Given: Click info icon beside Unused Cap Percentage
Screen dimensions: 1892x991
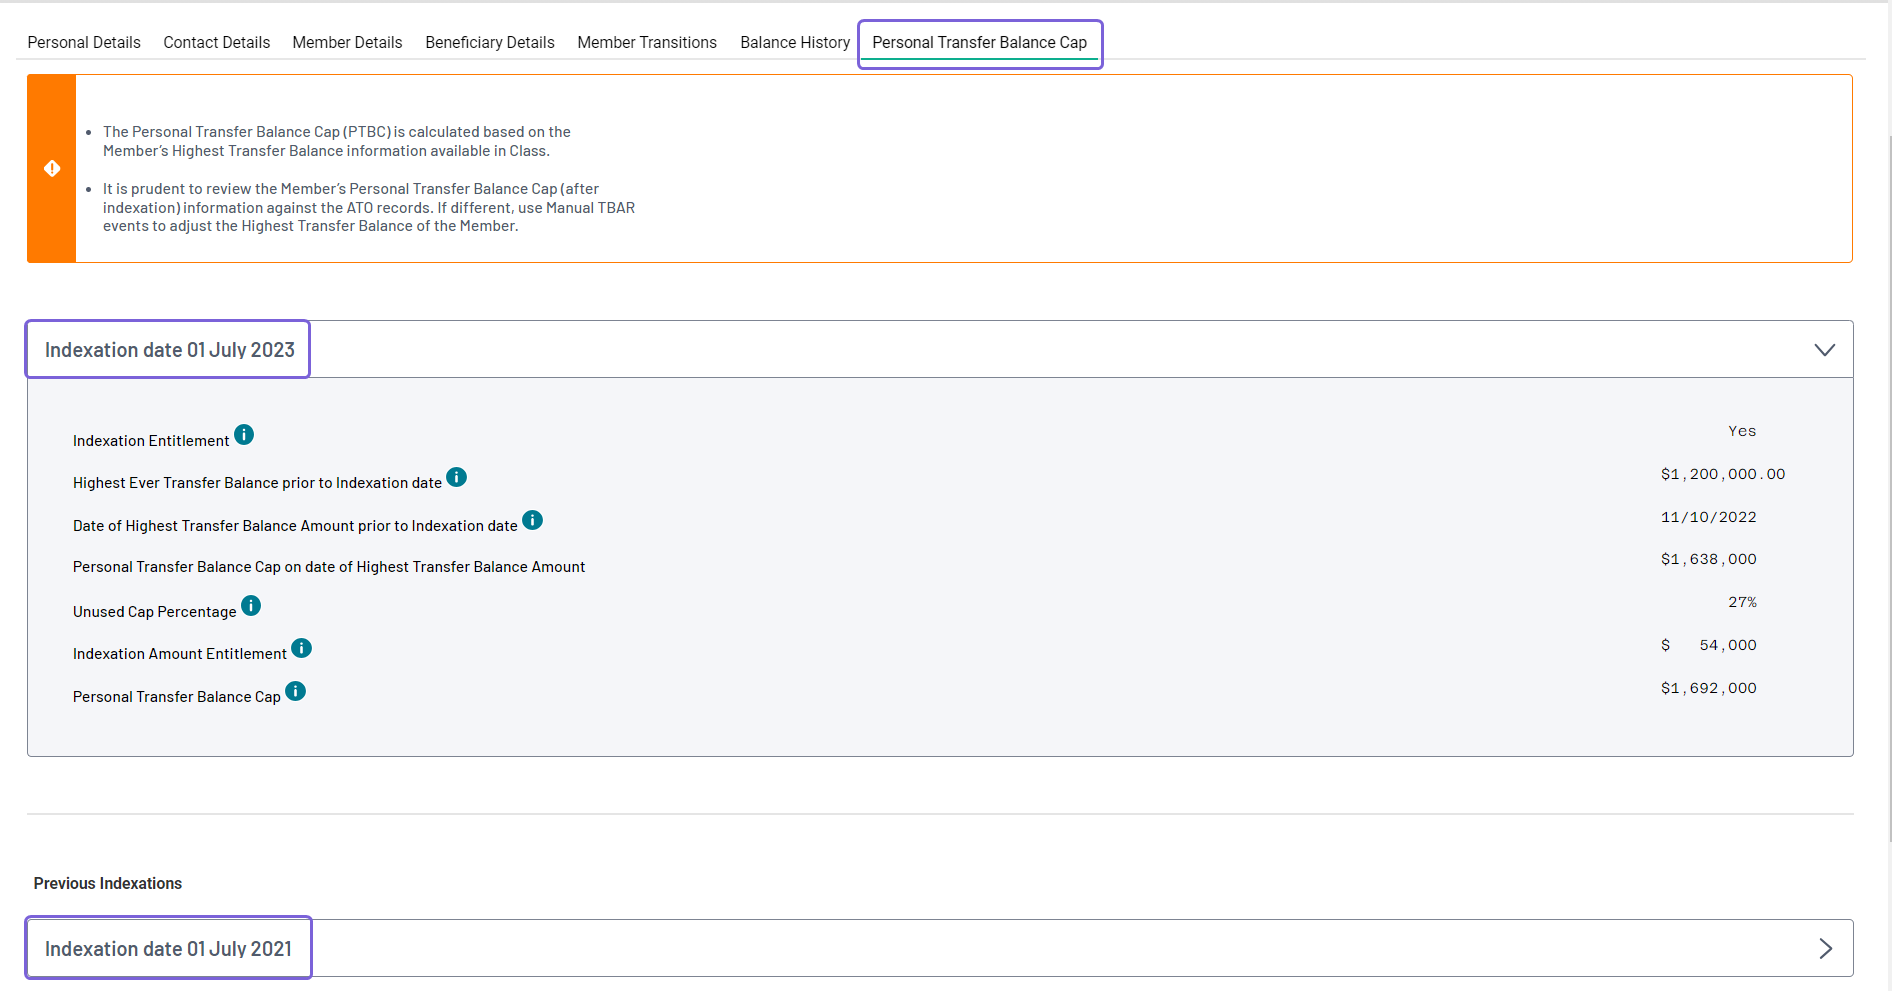Looking at the screenshot, I should click(251, 606).
